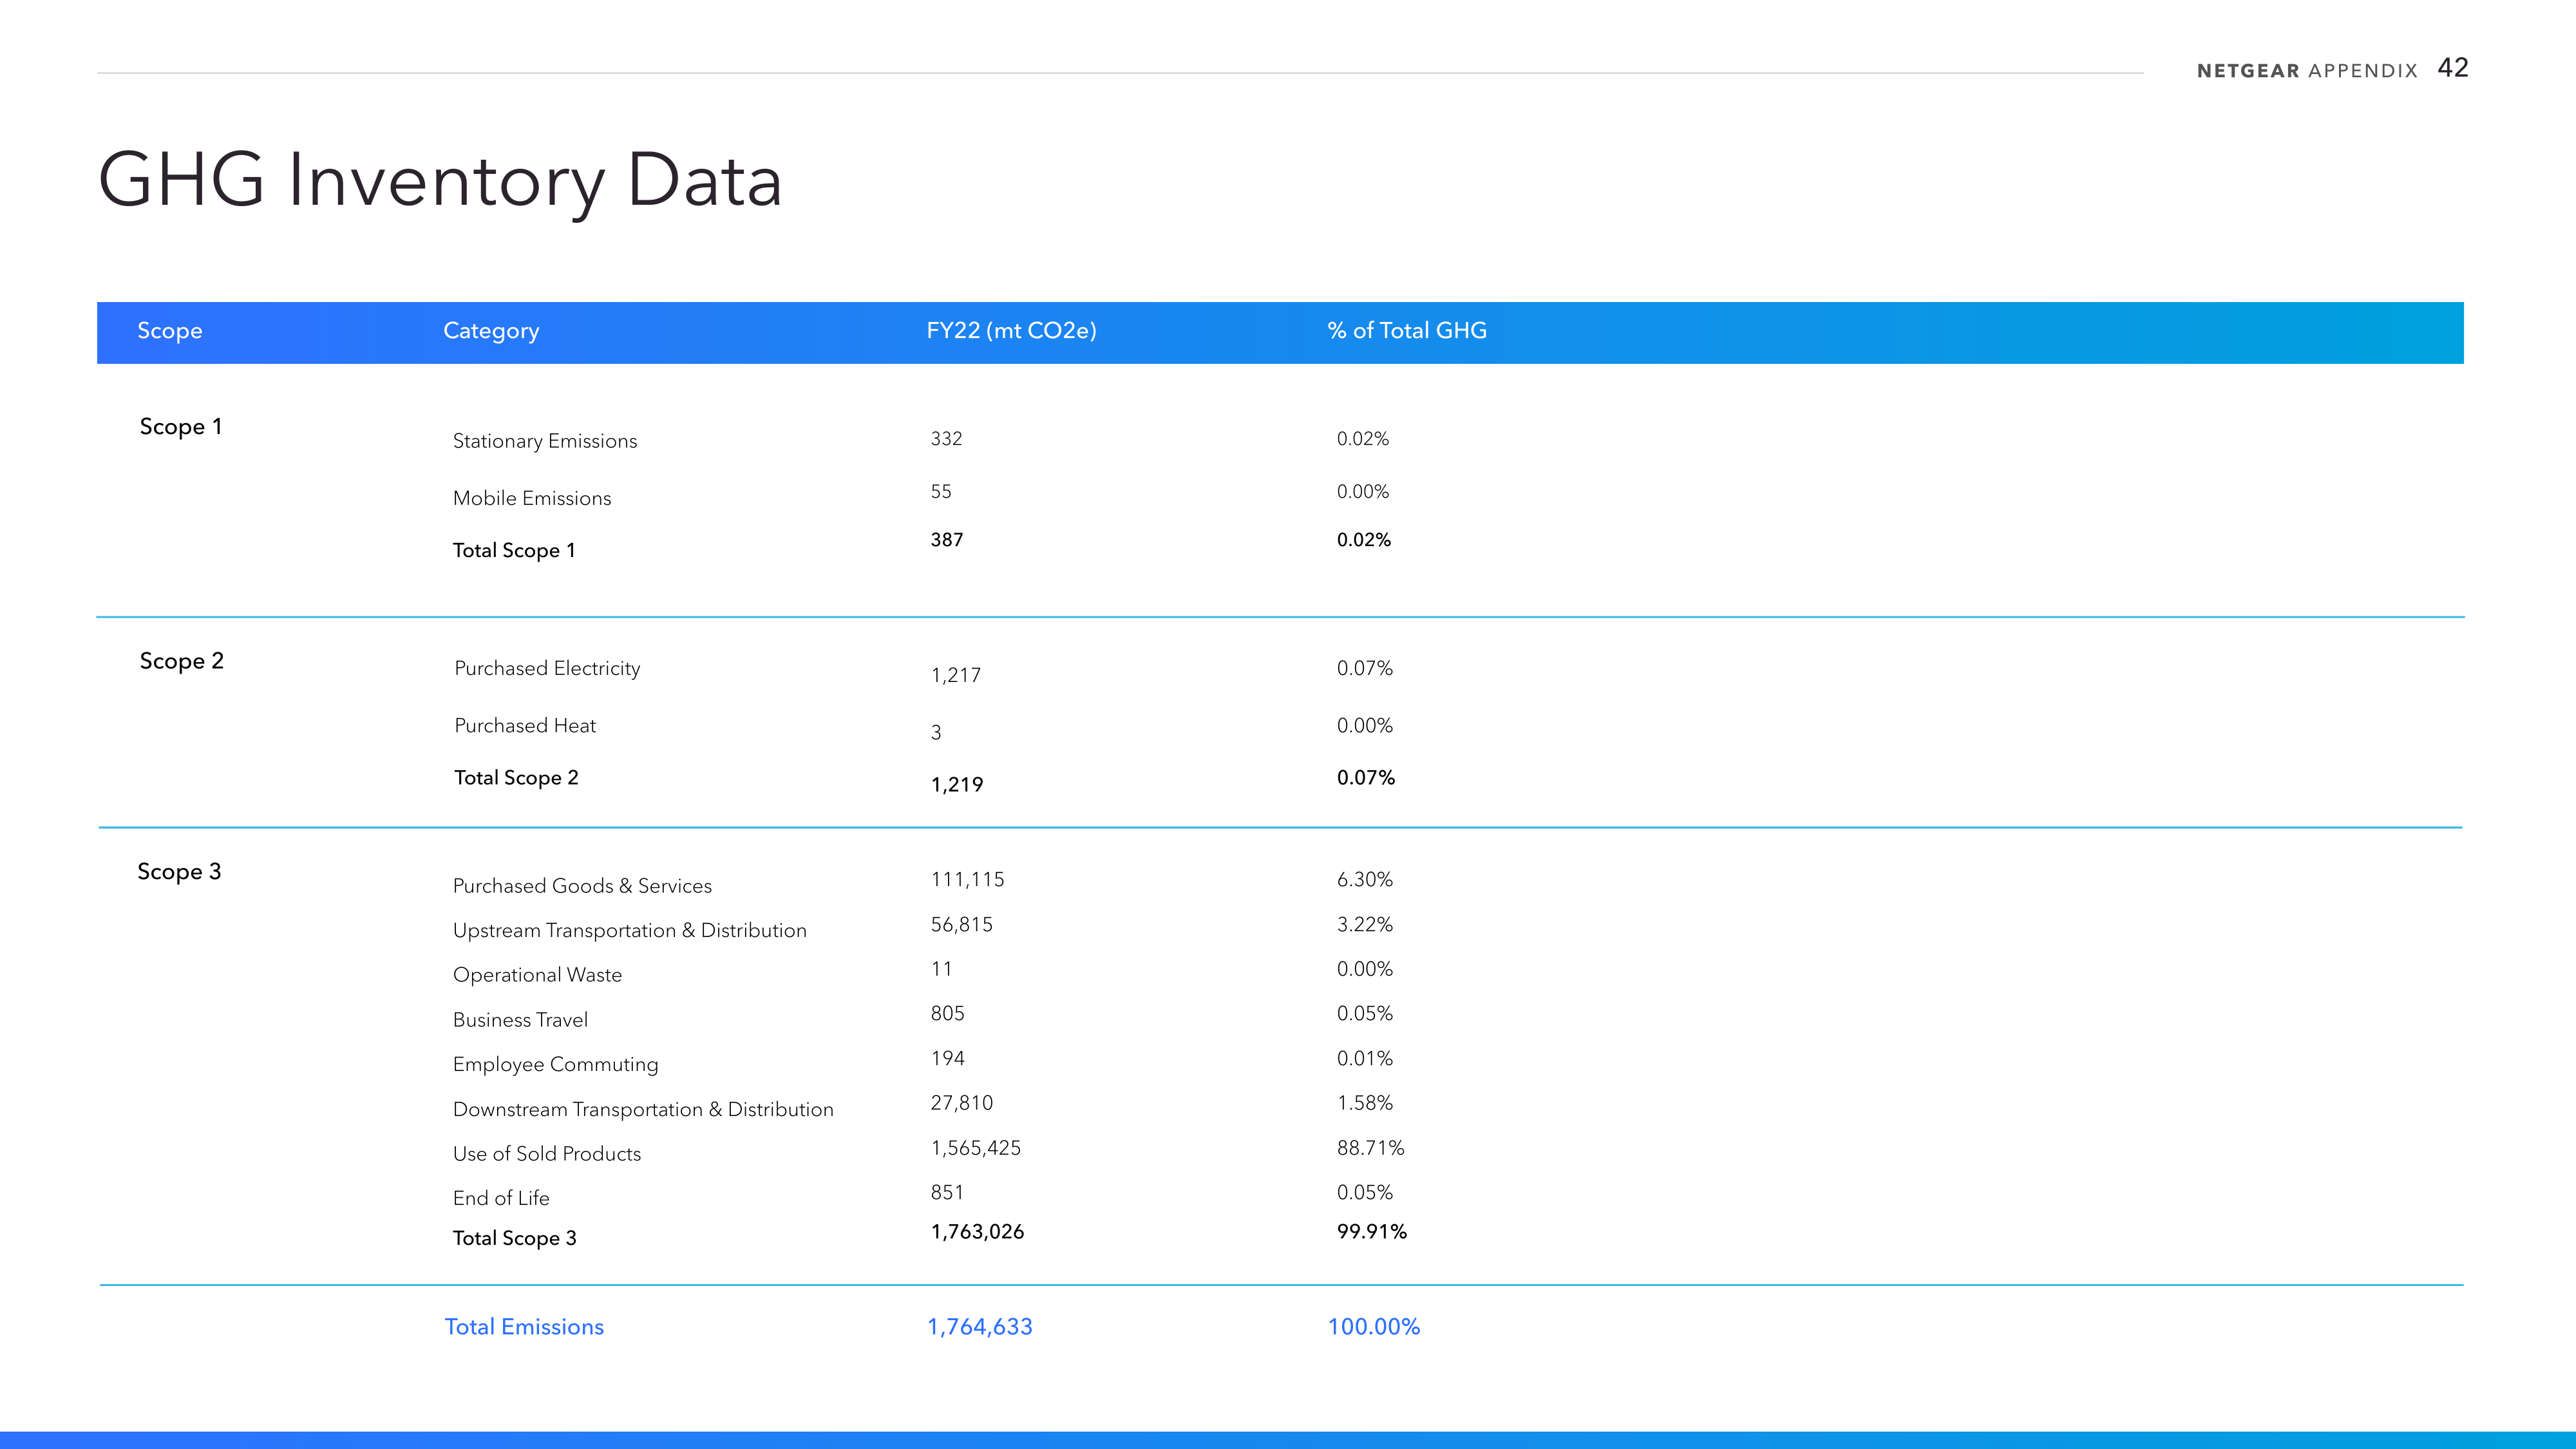Click the 'FY22 (mt CO2e)' header
Image resolution: width=2576 pixels, height=1449 pixels.
[x=1011, y=331]
